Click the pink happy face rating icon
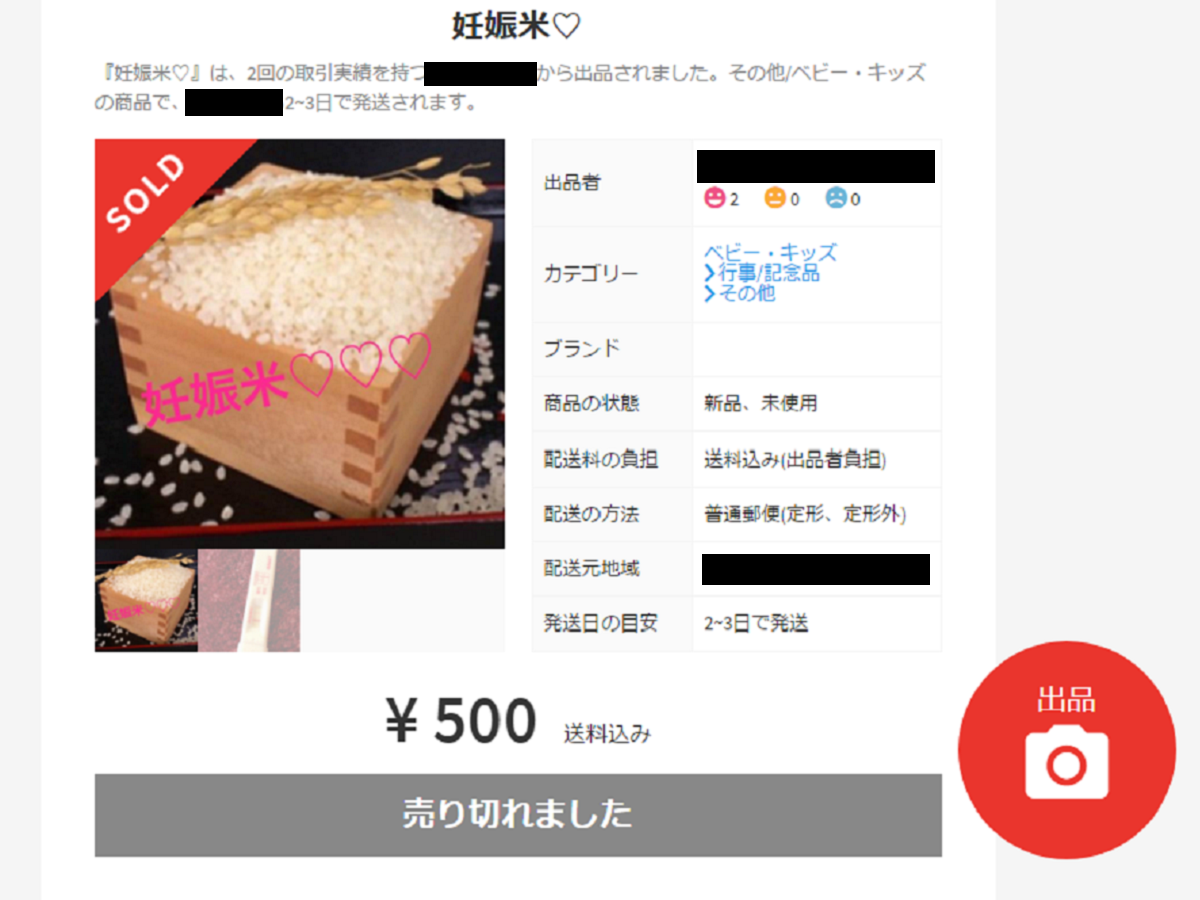The height and width of the screenshot is (900, 1200). tap(714, 198)
